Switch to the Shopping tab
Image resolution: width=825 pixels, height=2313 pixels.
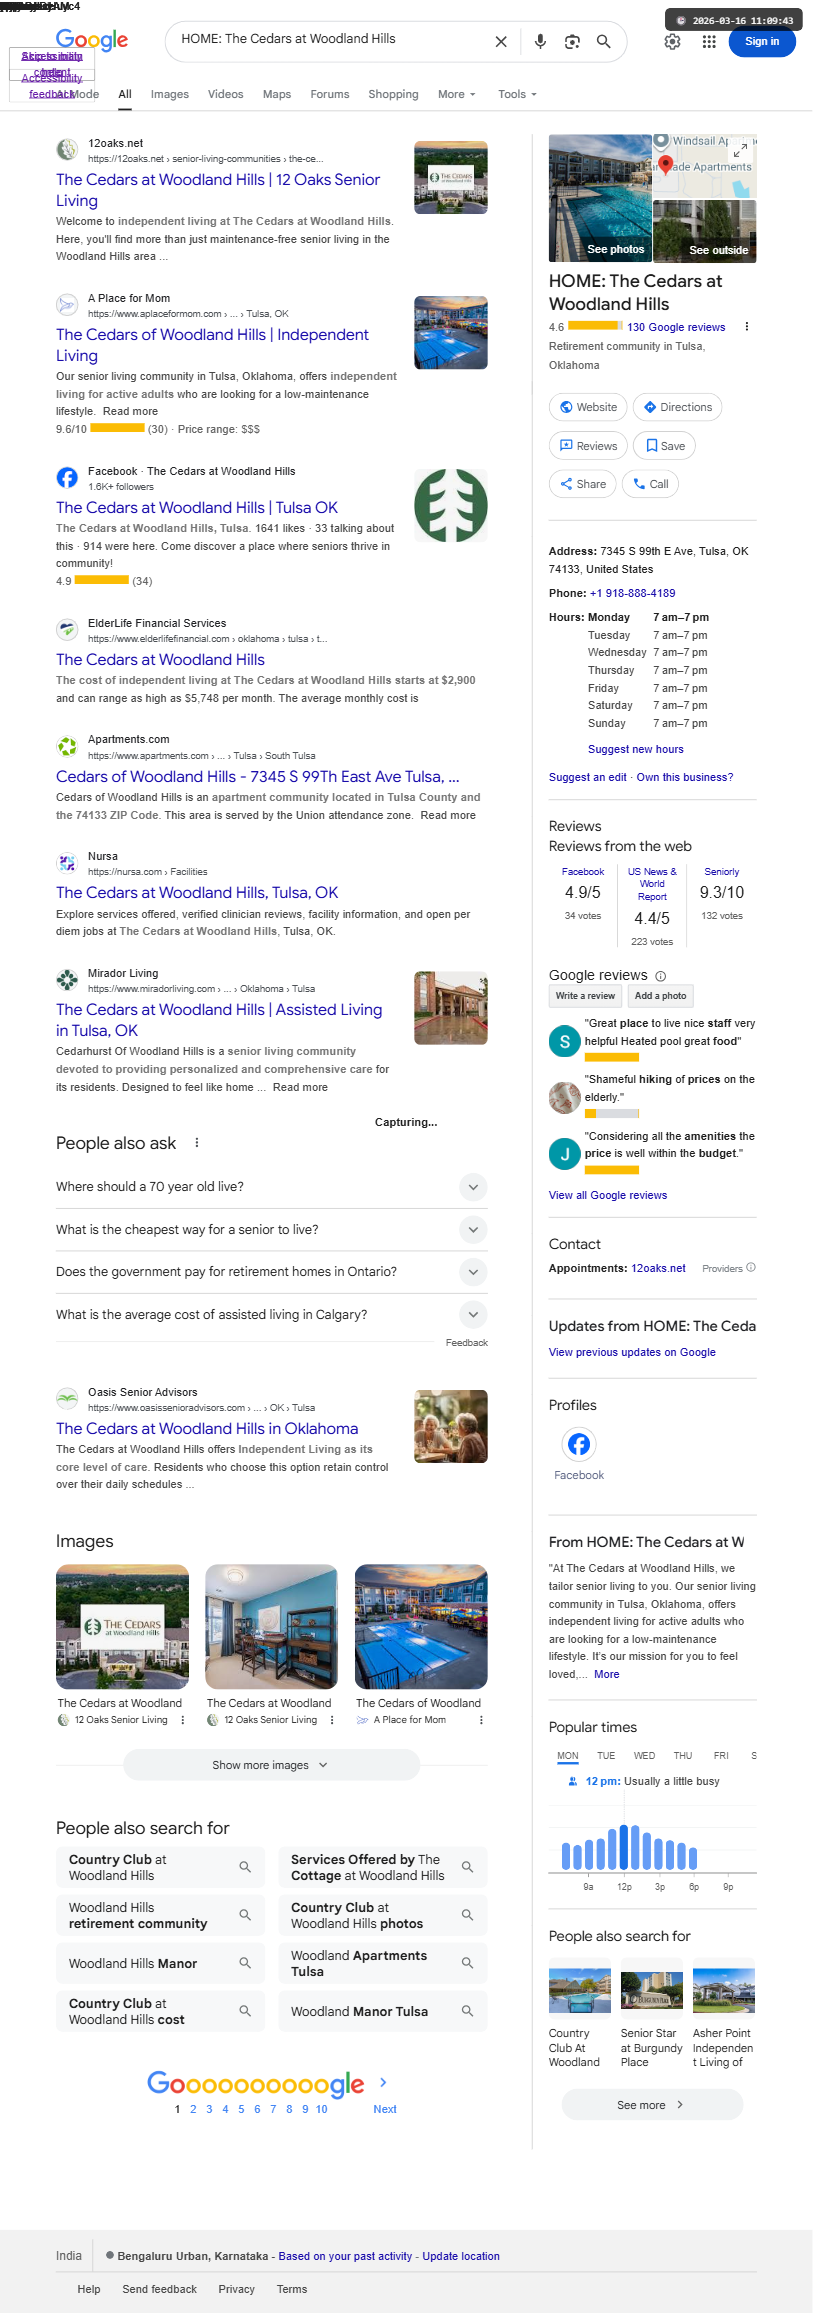(x=393, y=94)
